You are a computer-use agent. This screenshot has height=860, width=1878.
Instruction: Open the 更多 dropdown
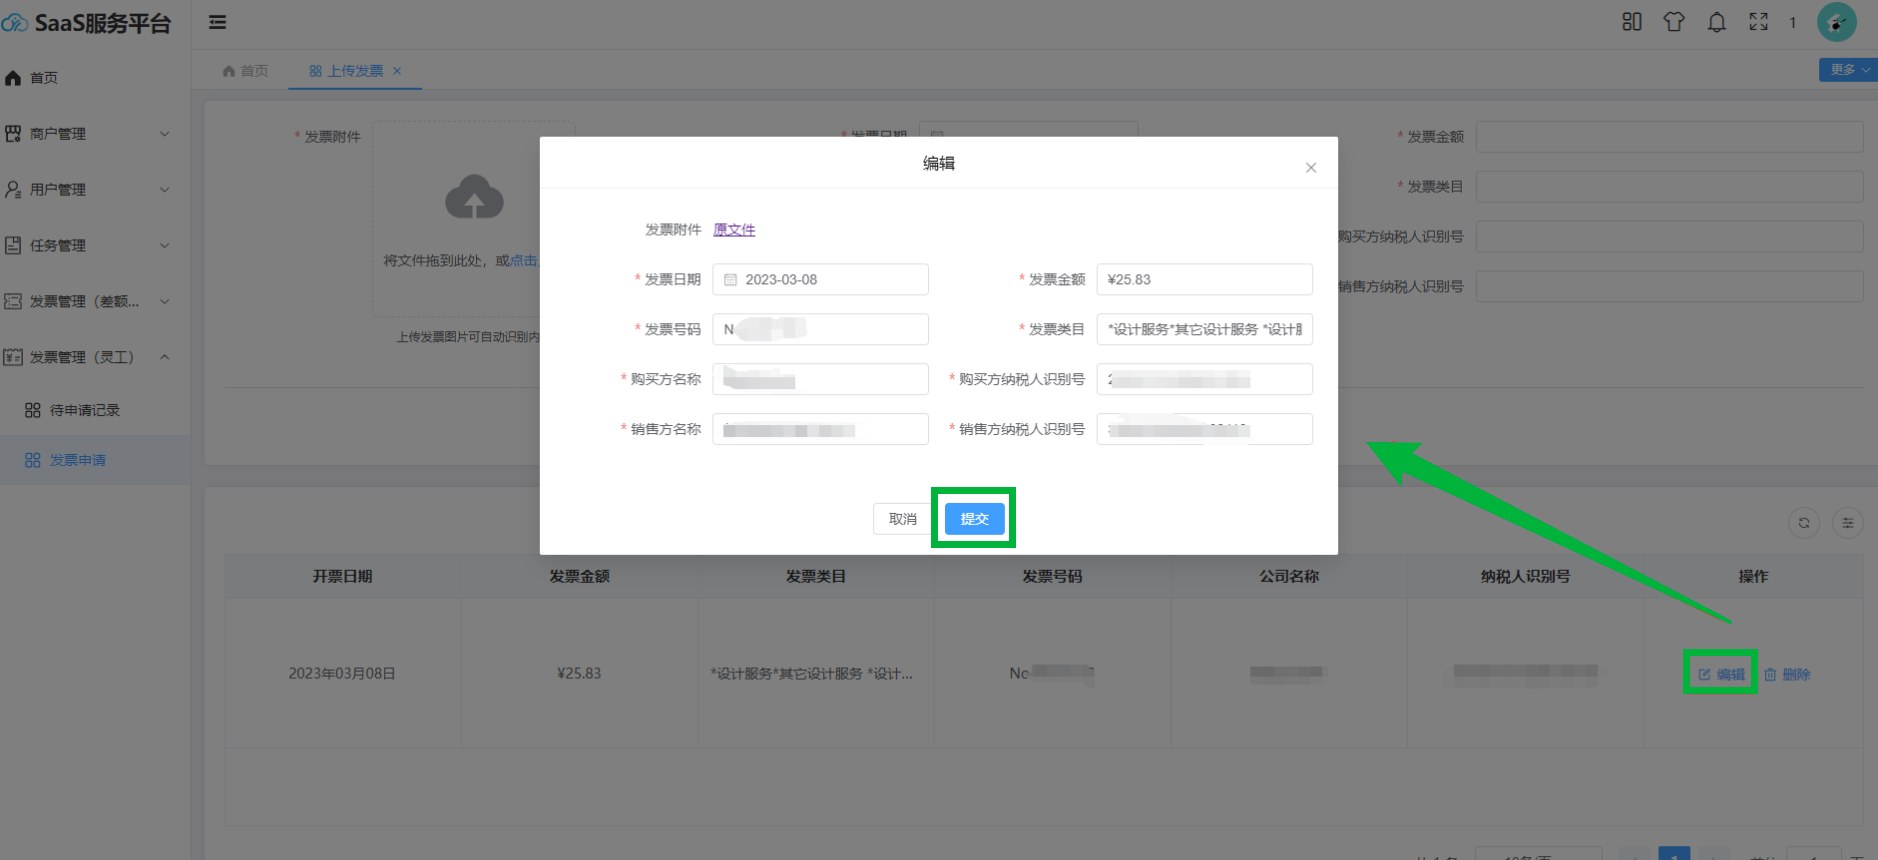pyautogui.click(x=1848, y=70)
